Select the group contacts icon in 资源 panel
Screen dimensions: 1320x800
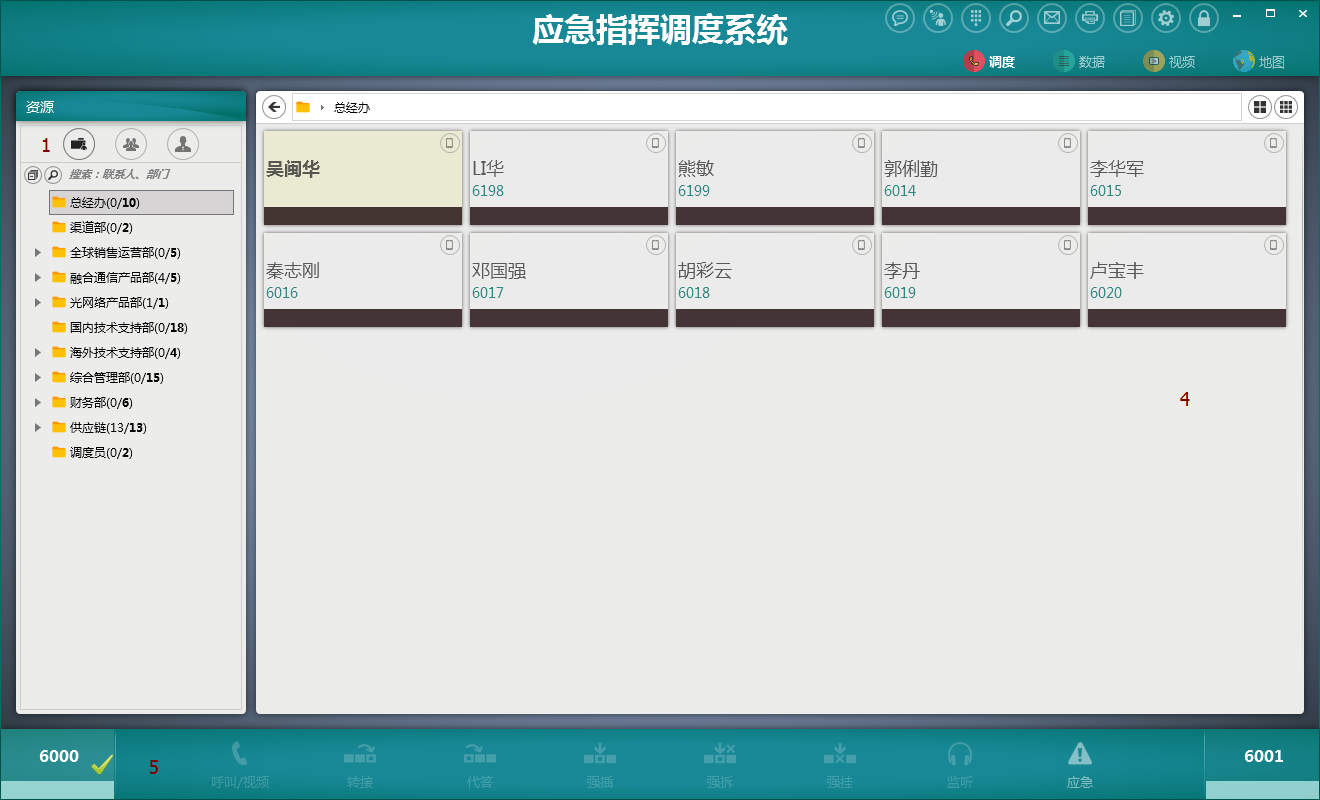click(x=131, y=144)
